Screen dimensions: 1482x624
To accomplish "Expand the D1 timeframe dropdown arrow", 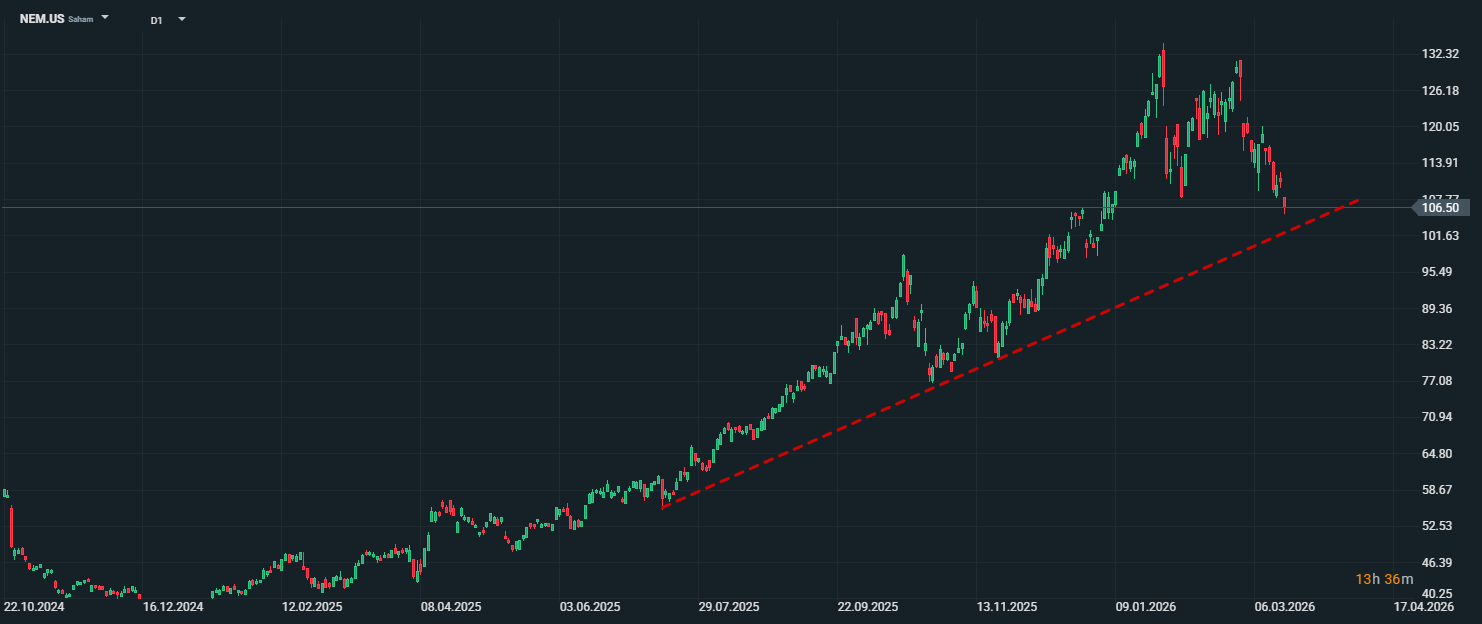I will click(x=181, y=19).
